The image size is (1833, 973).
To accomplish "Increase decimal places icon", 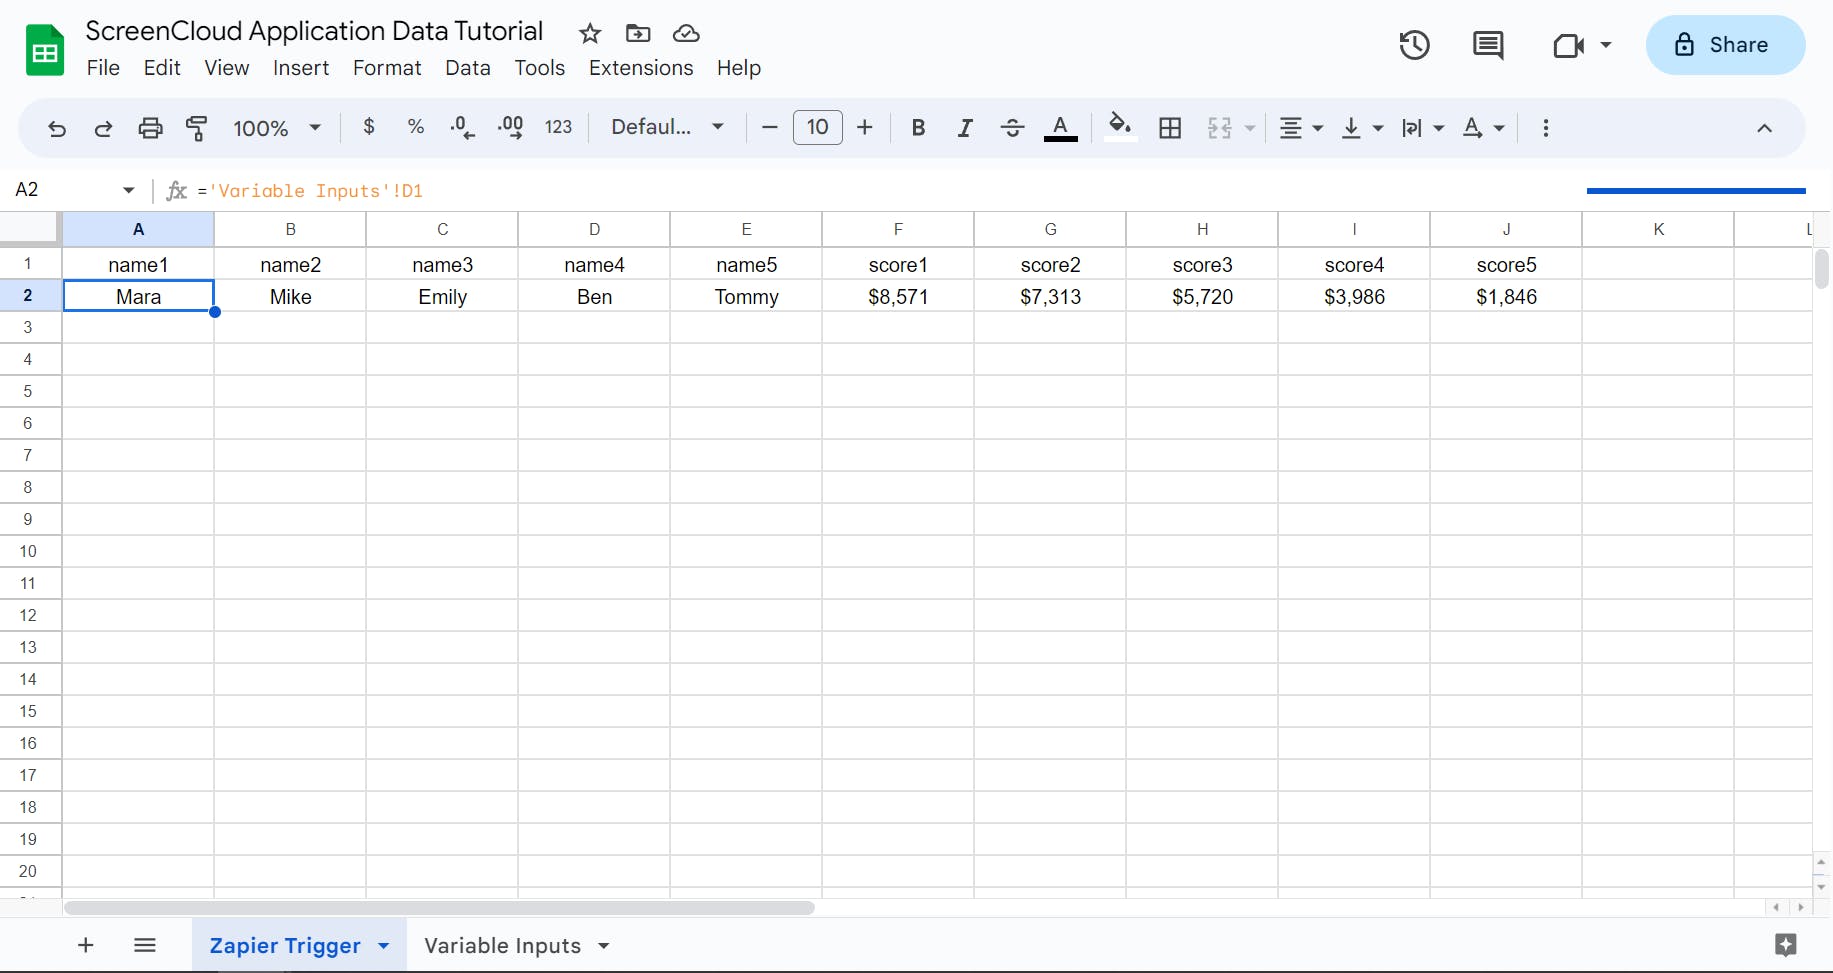I will coord(510,127).
